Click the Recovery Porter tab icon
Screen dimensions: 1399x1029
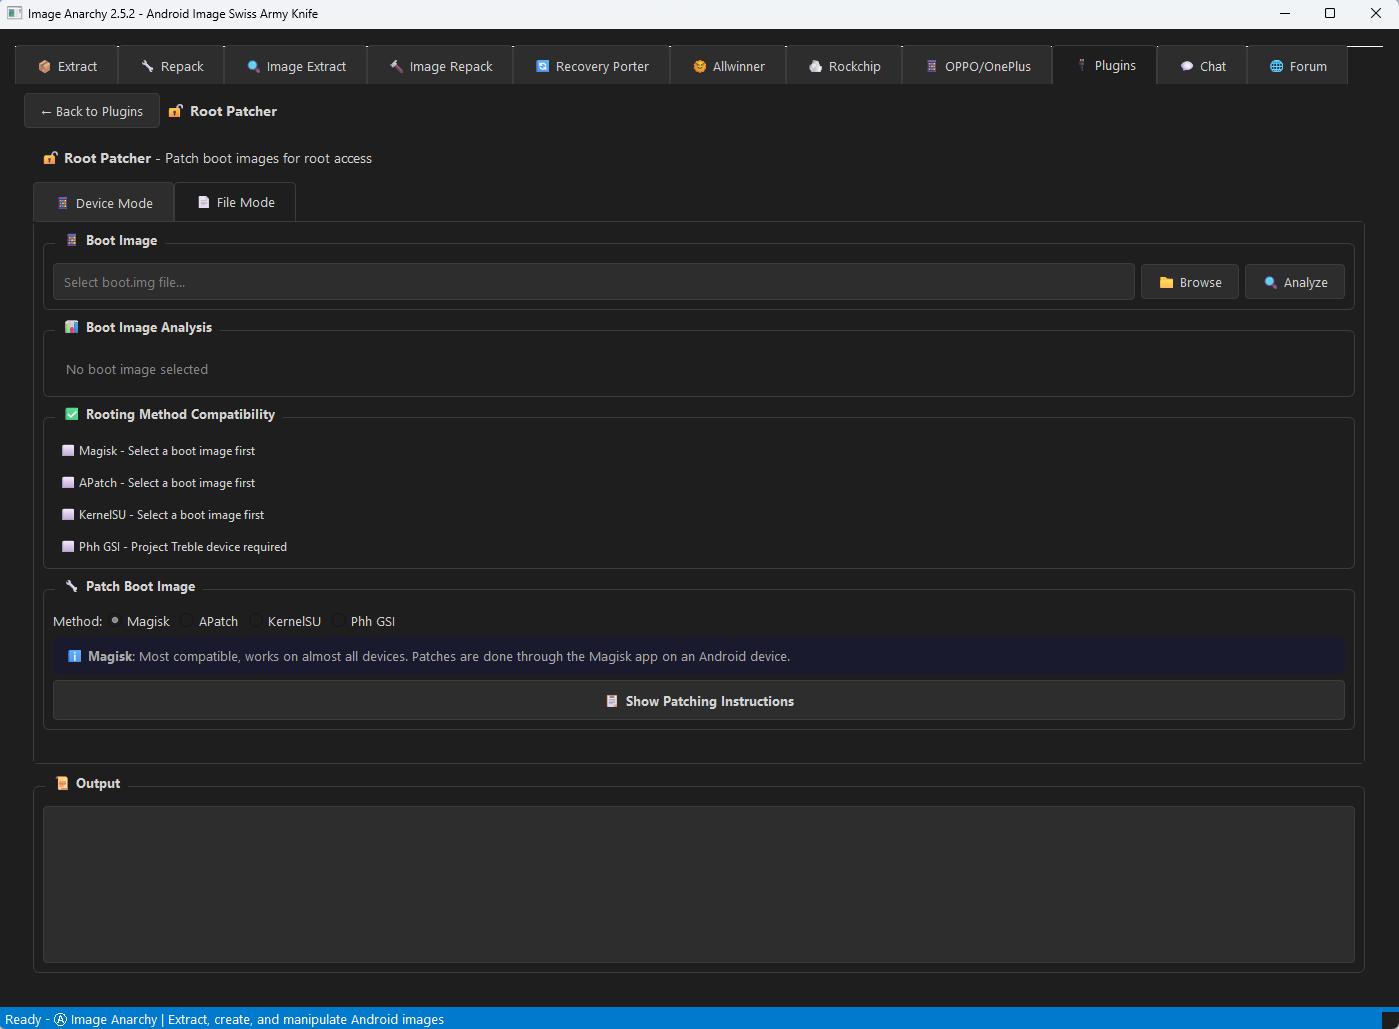(543, 67)
